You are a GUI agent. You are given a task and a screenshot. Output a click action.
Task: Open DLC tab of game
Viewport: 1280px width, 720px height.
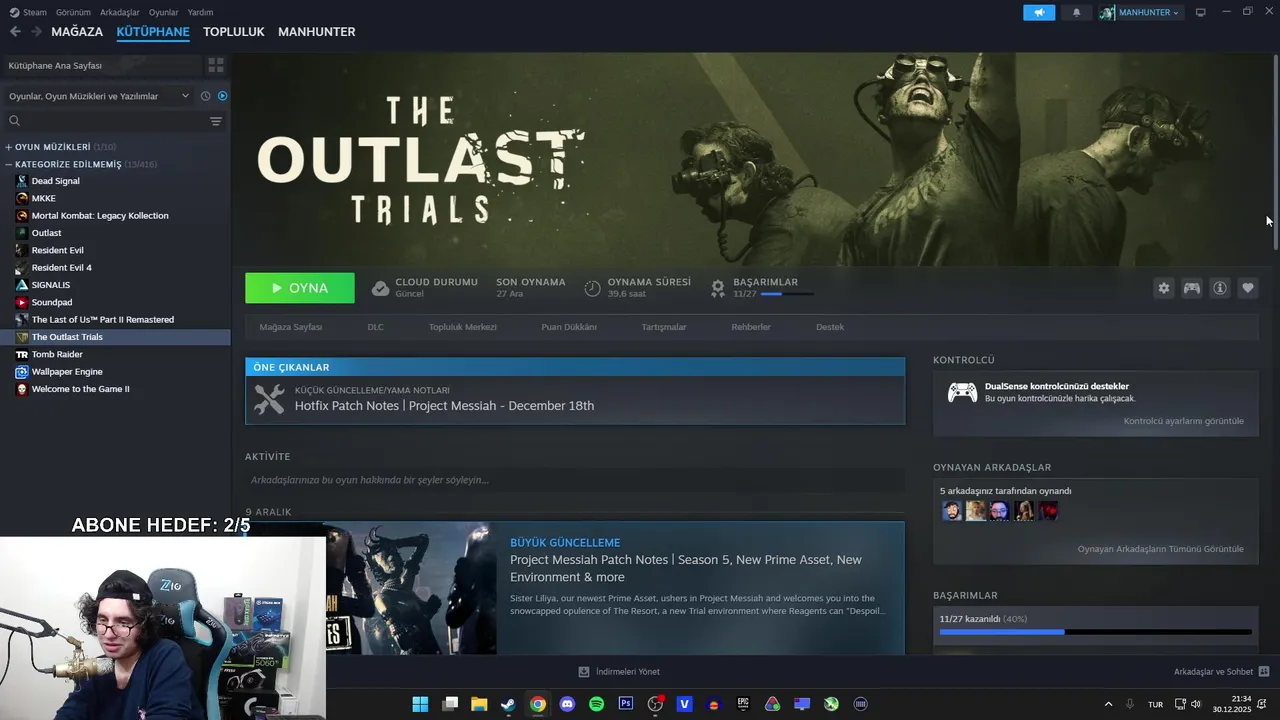coord(375,327)
